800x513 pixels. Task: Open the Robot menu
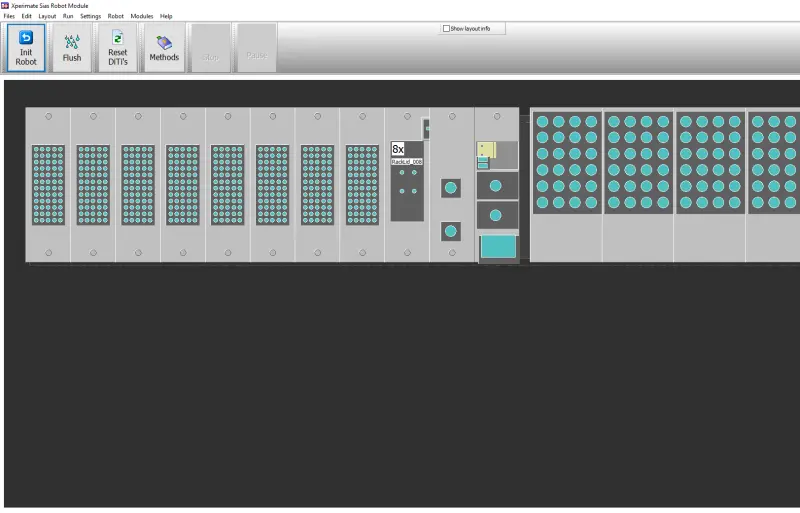pos(116,16)
